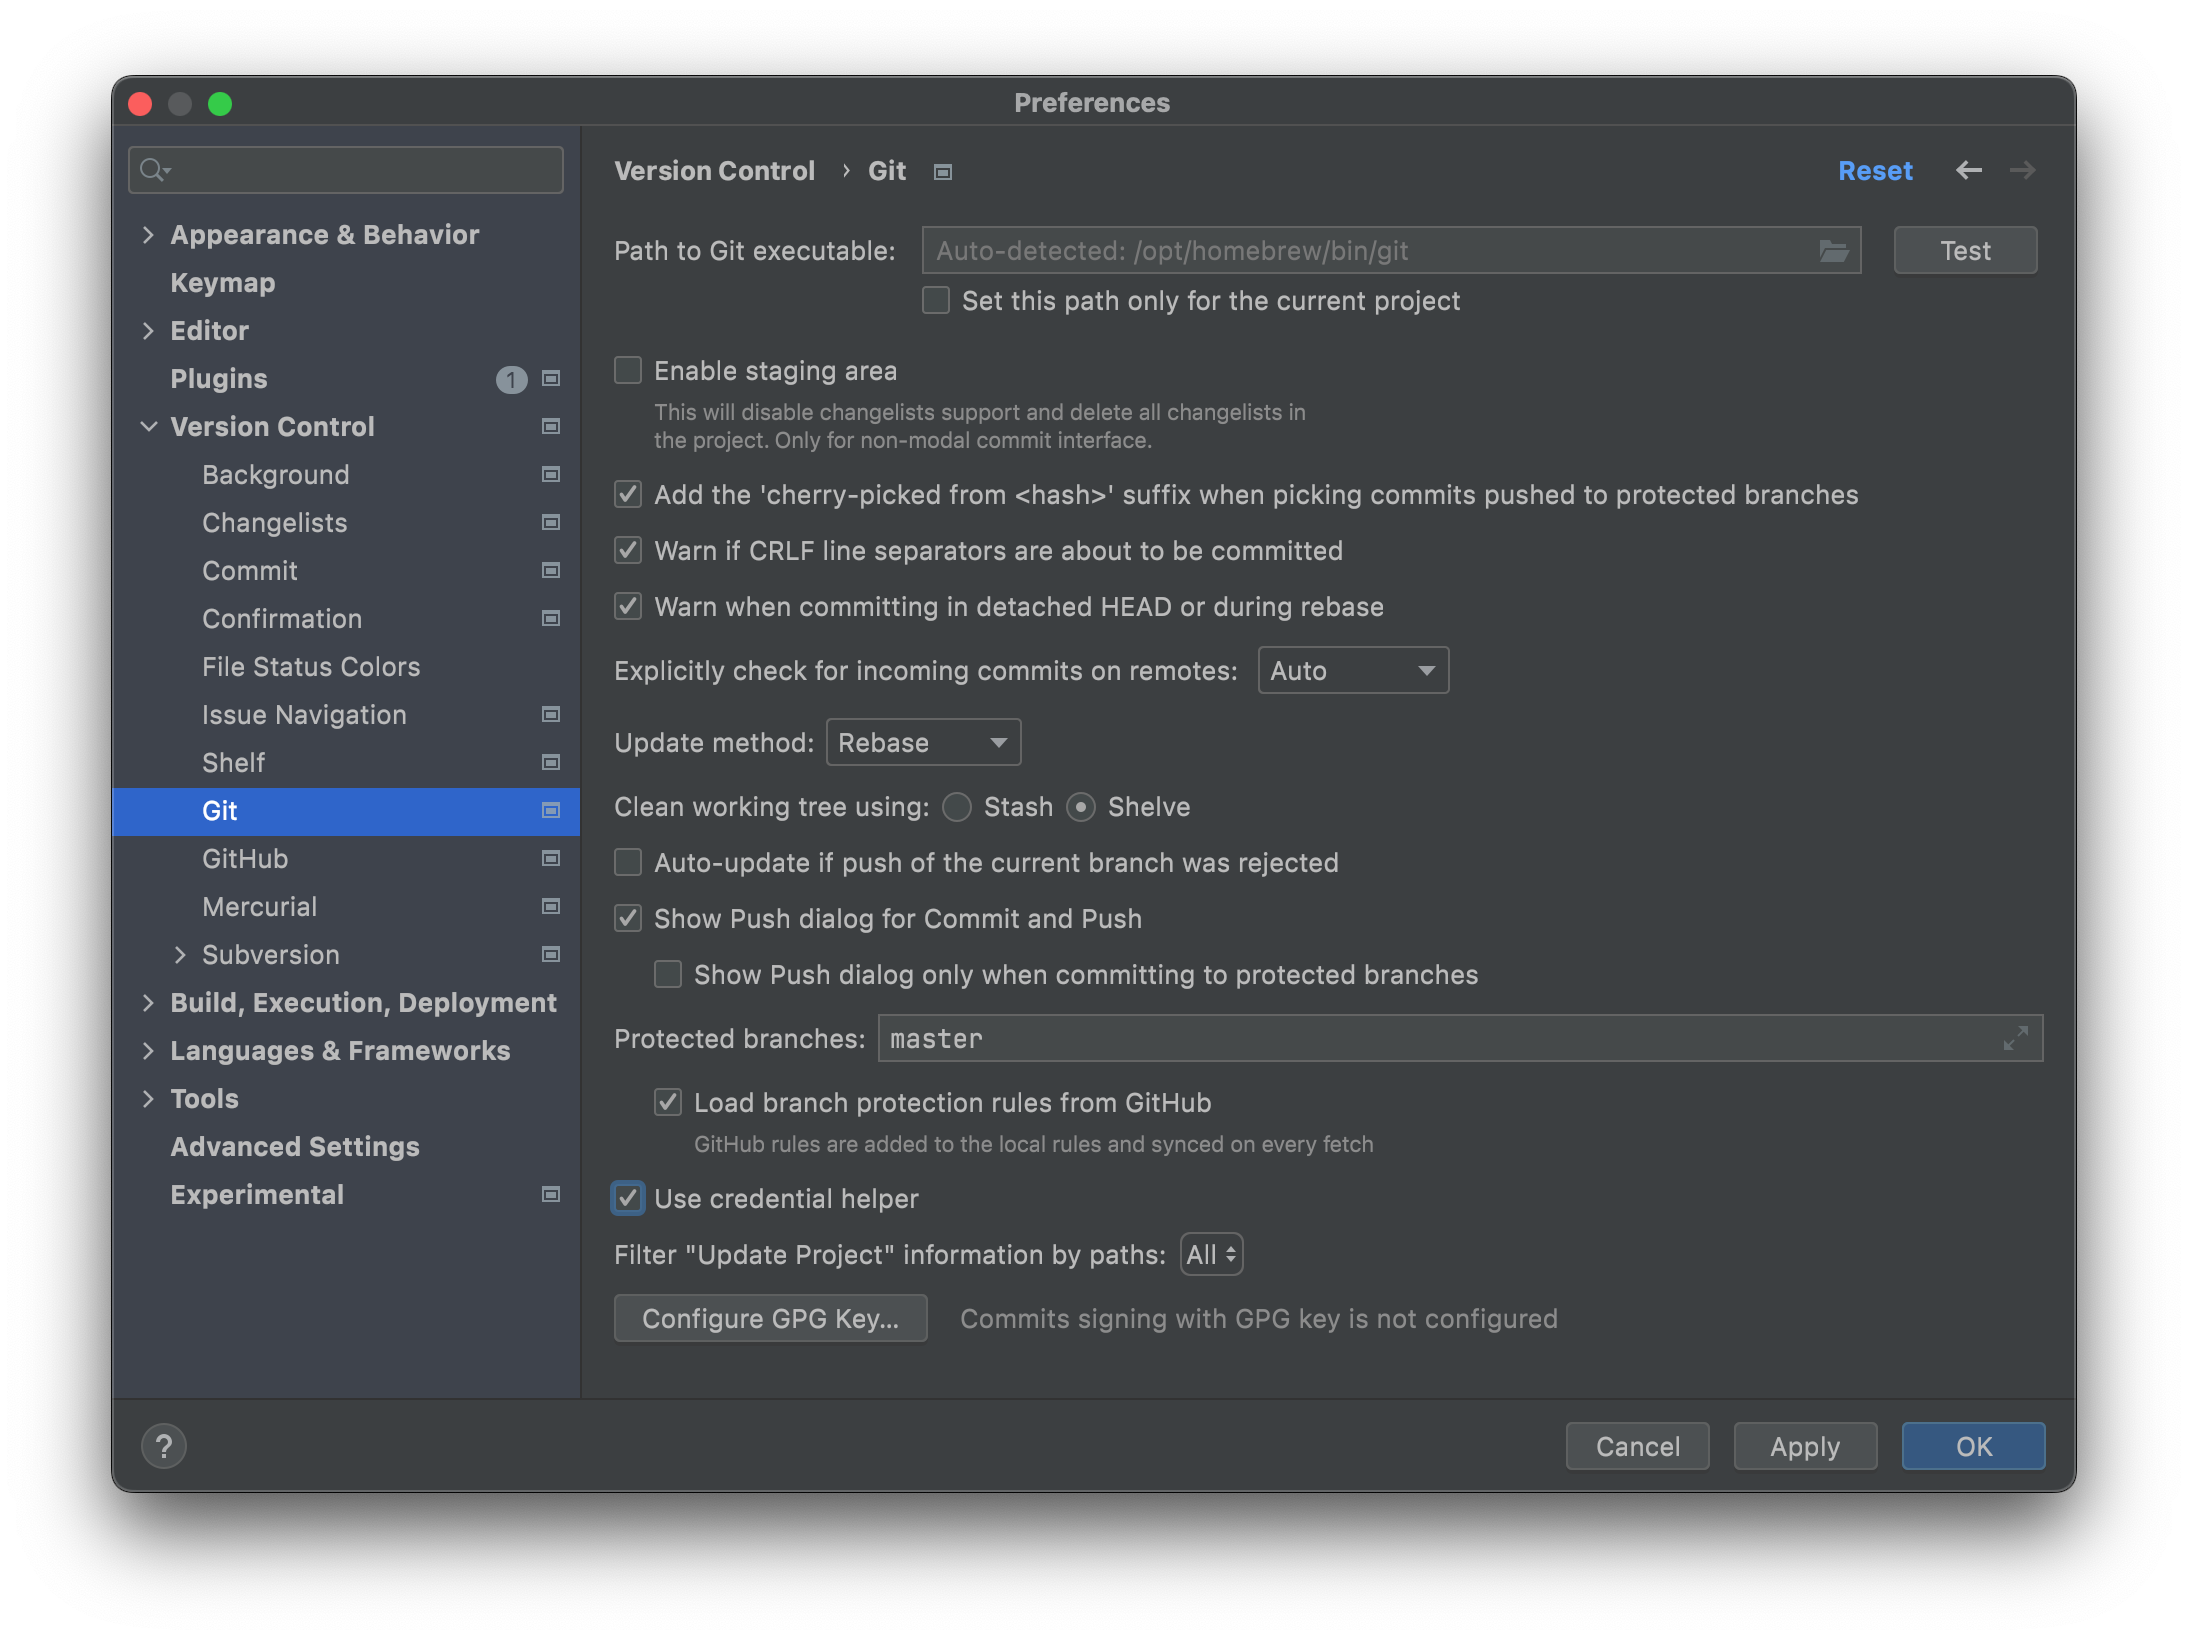Viewport: 2188px width, 1640px height.
Task: Open the Update method Rebase dropdown
Action: 922,742
